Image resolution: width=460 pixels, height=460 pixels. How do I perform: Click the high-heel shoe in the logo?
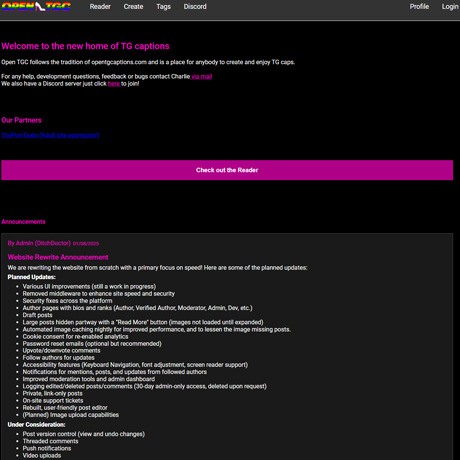[x=40, y=6]
